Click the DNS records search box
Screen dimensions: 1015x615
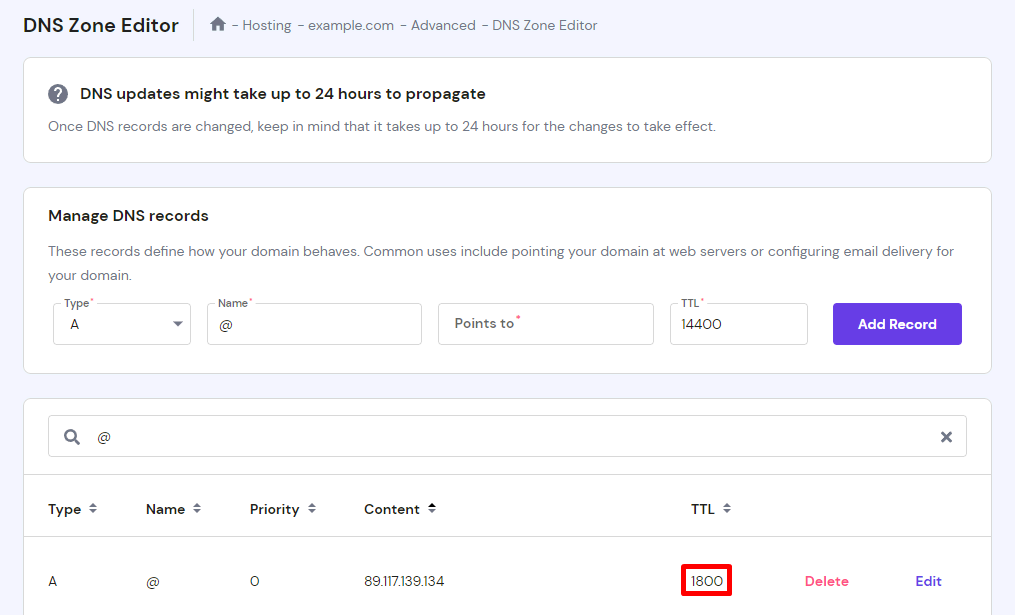507,436
